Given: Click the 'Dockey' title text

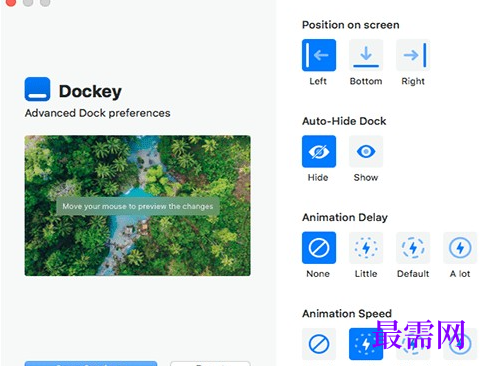Looking at the screenshot, I should 90,91.
